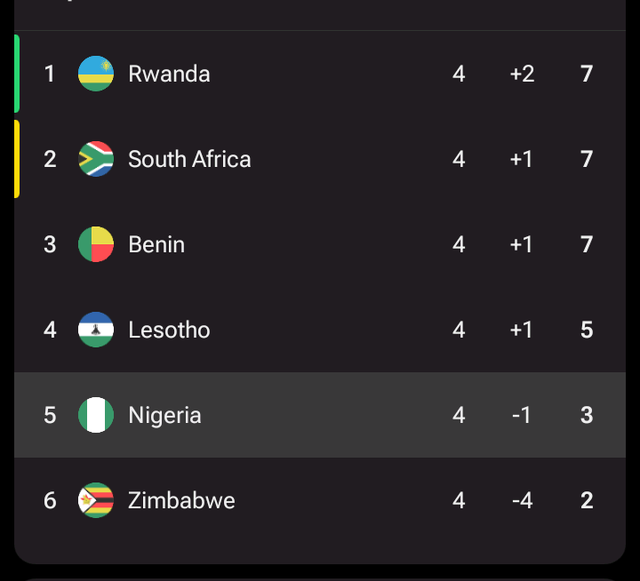Open the Nigeria flag icon
The height and width of the screenshot is (581, 640).
[x=96, y=415]
